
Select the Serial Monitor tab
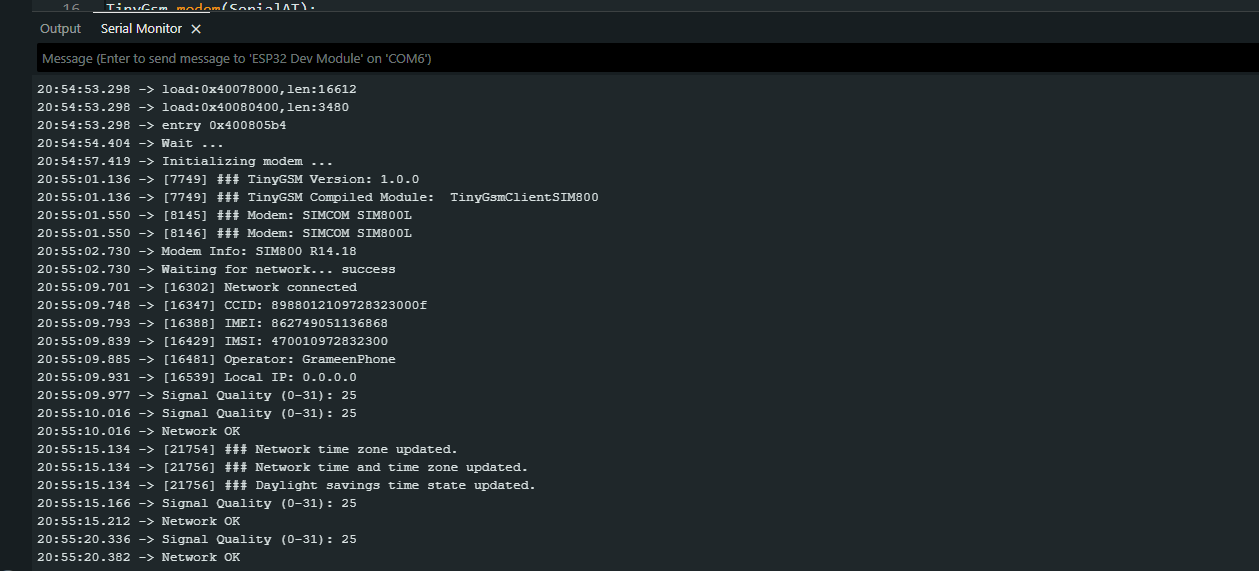click(x=141, y=29)
